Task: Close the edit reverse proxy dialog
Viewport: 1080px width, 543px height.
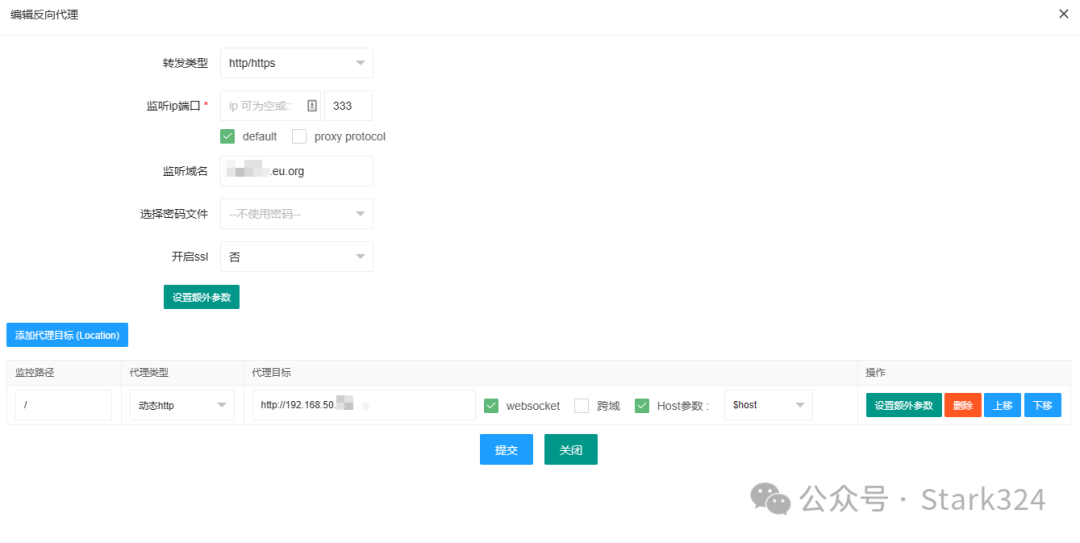Action: coord(1062,14)
